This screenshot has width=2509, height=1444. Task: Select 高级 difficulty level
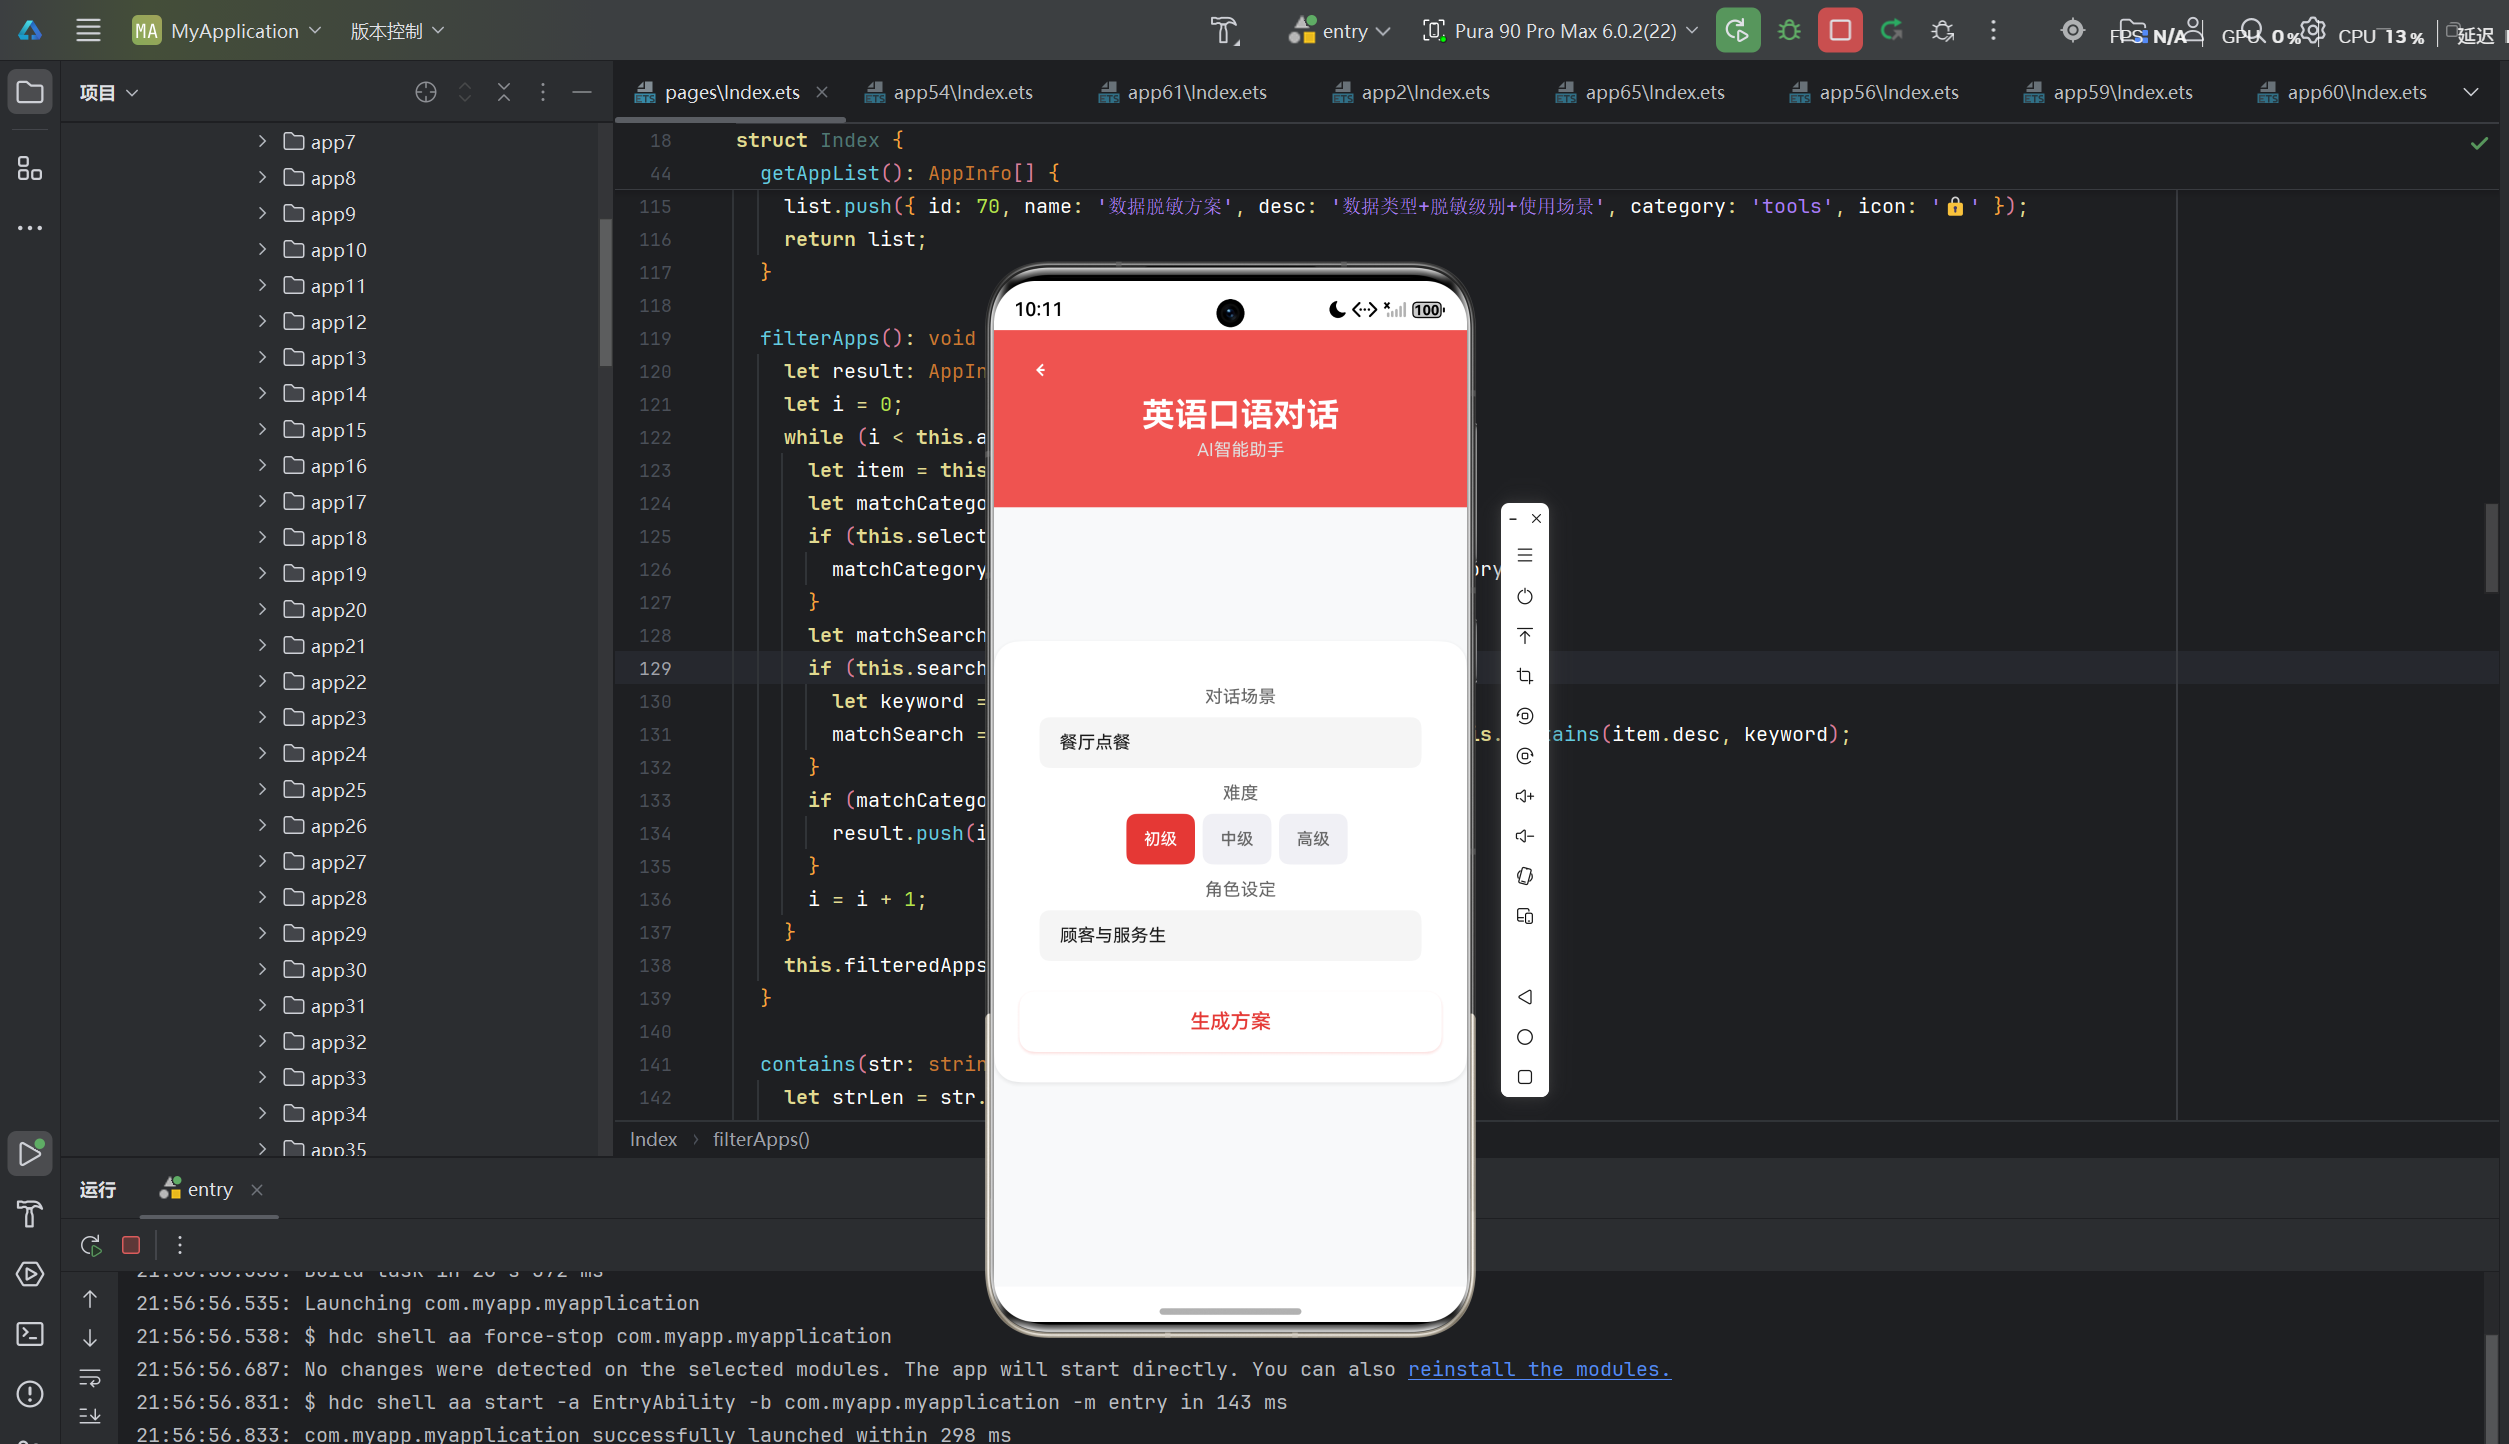tap(1313, 839)
